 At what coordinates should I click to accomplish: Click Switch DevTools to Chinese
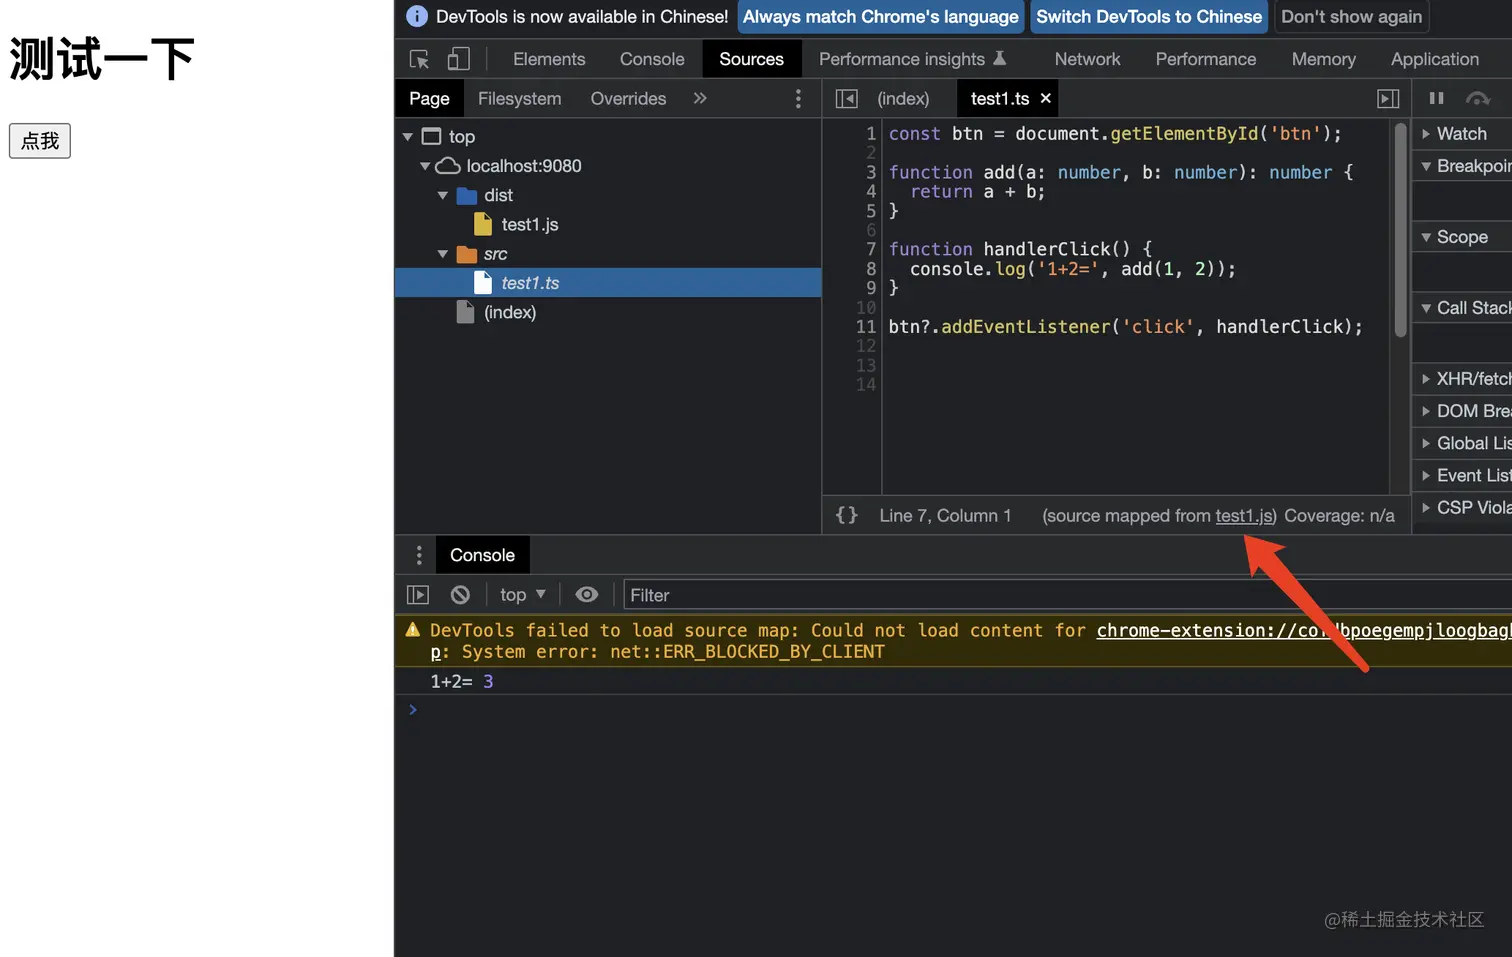click(x=1148, y=17)
